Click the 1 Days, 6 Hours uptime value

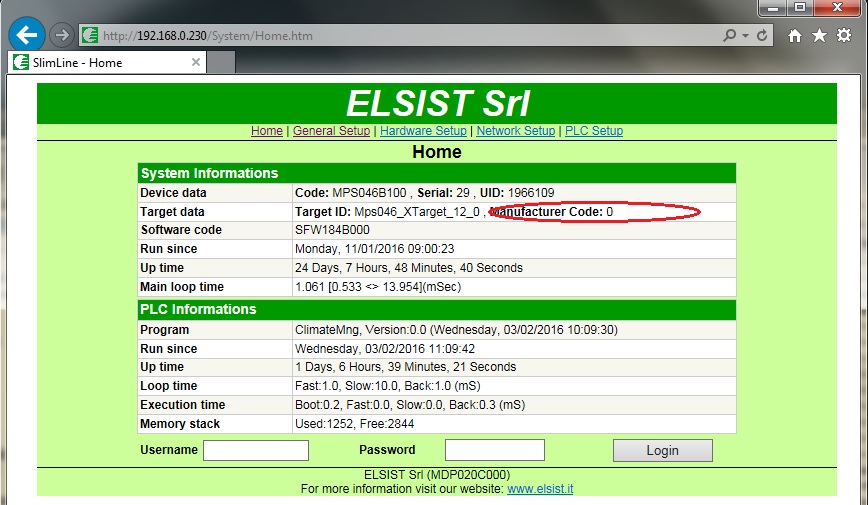click(x=405, y=367)
